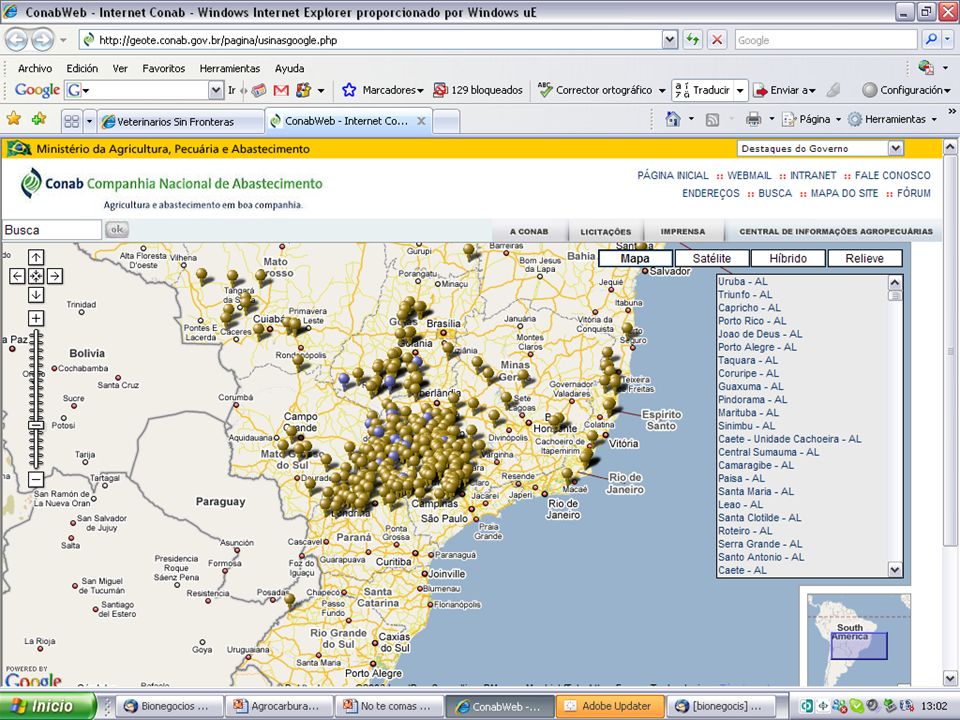Screen dimensions: 960x720
Task: Zoom out with the minus button
Action: click(36, 479)
